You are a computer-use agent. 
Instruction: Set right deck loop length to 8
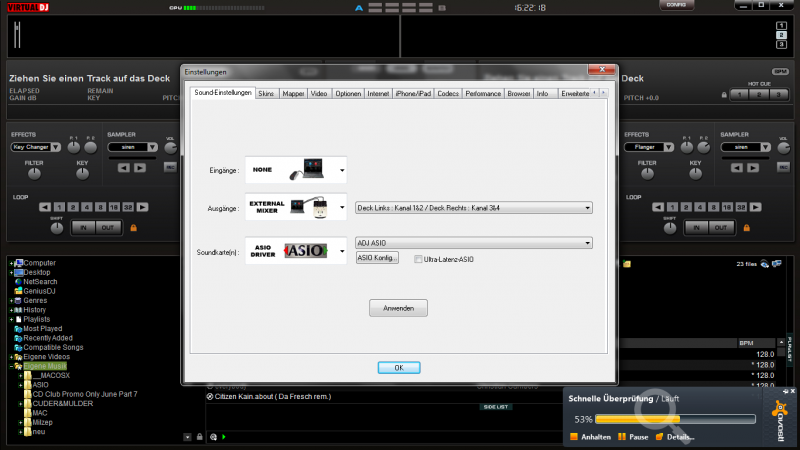[713, 207]
